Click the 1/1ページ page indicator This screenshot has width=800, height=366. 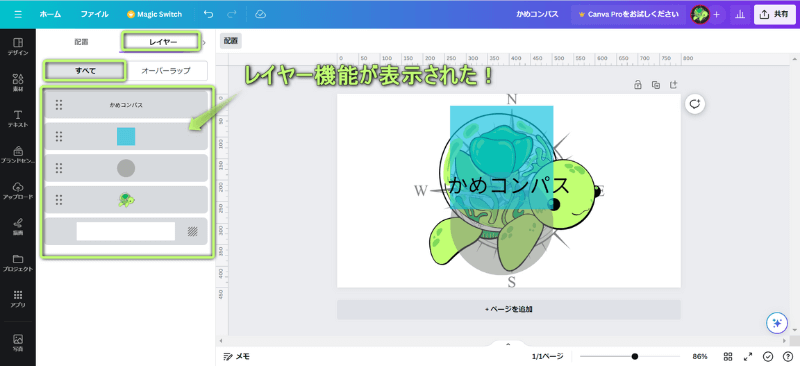pyautogui.click(x=547, y=356)
